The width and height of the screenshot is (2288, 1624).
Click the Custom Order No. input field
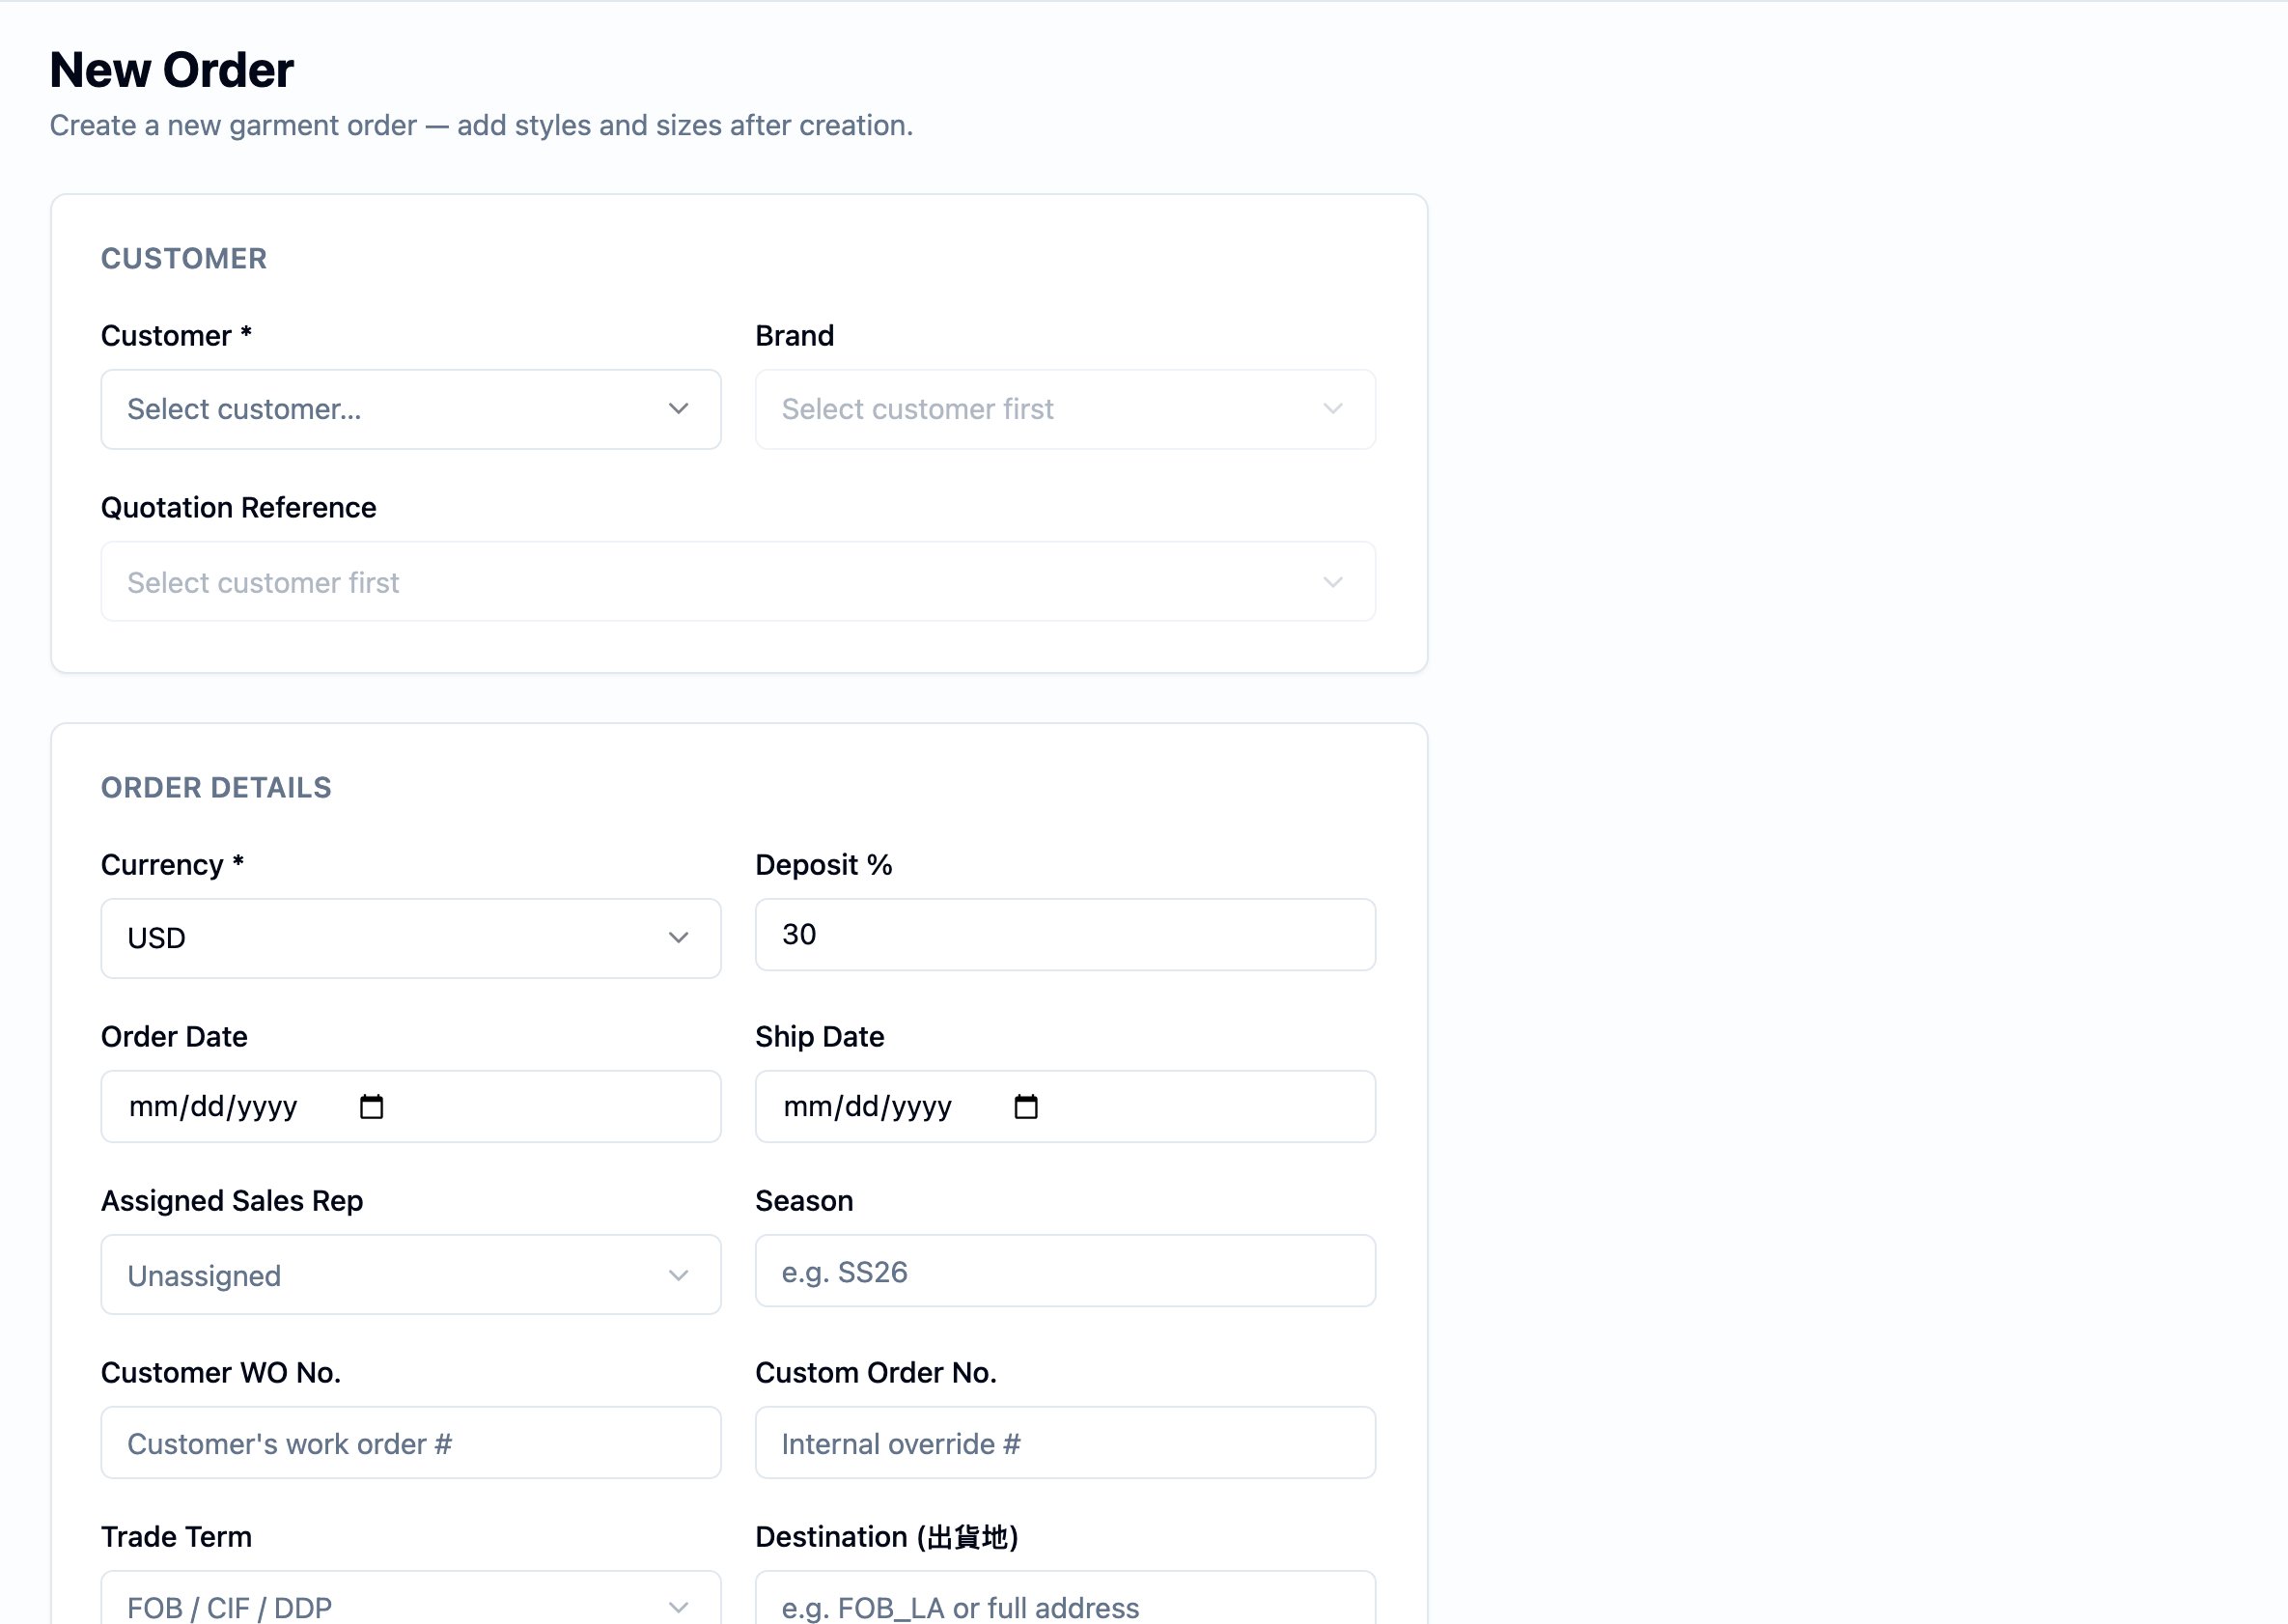[1065, 1443]
